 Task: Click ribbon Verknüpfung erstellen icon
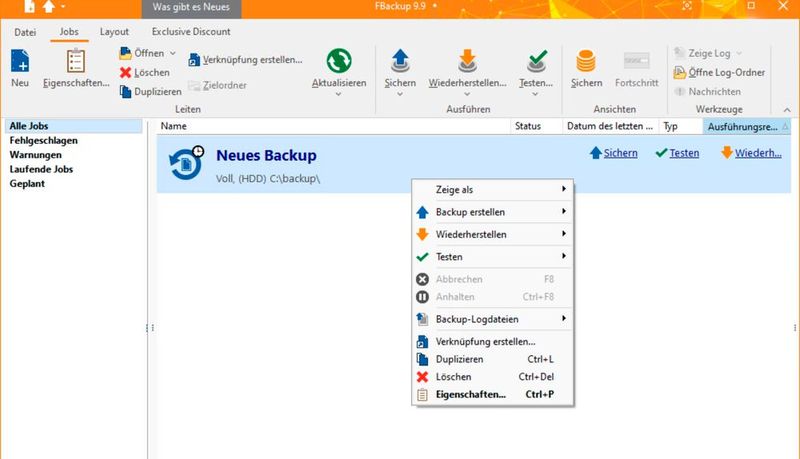[x=194, y=60]
